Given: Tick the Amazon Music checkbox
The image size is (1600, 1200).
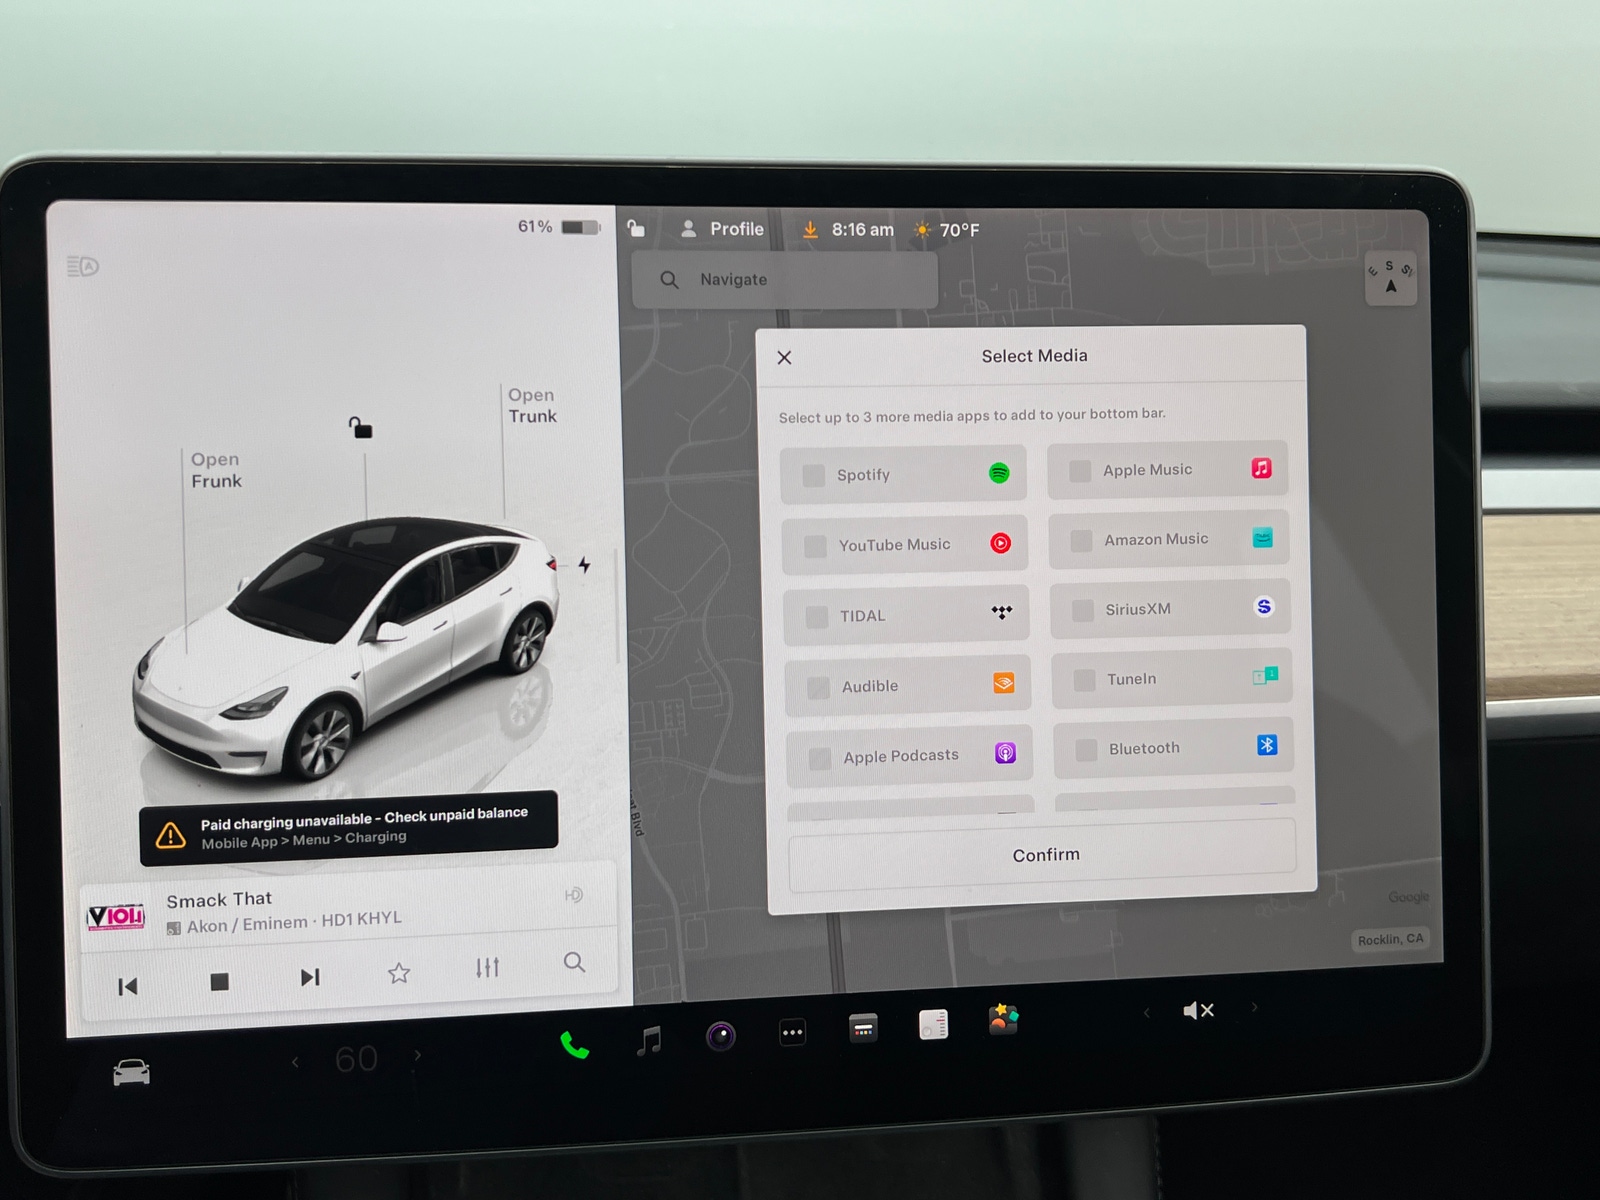Looking at the screenshot, I should click(1081, 541).
